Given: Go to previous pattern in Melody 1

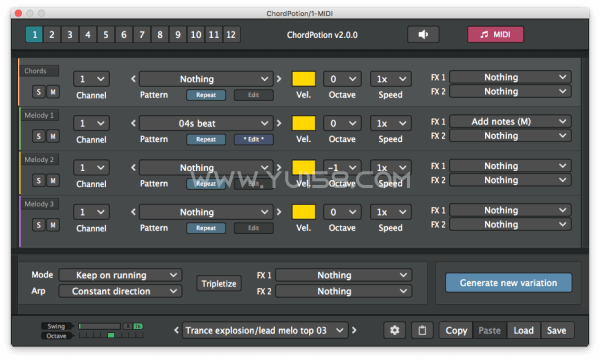Looking at the screenshot, I should [x=133, y=123].
